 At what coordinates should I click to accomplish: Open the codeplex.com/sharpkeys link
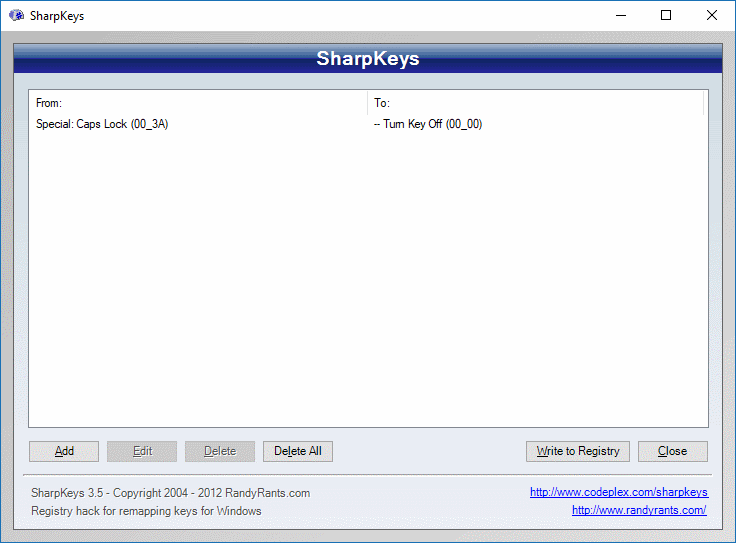[x=619, y=492]
